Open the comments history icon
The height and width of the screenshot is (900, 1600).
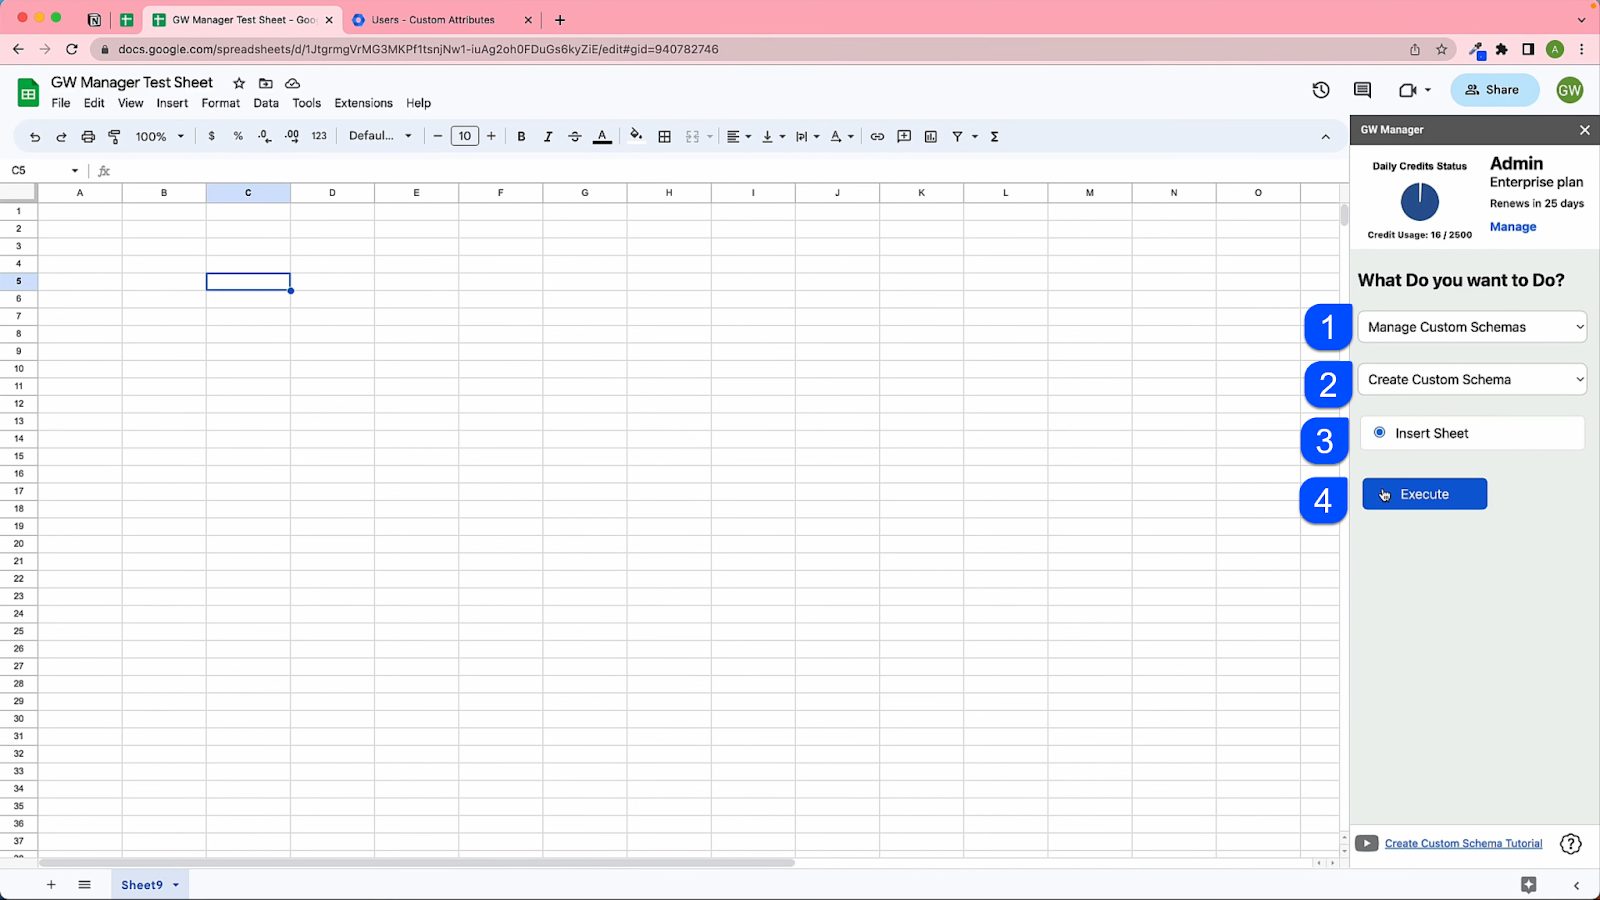click(1362, 90)
